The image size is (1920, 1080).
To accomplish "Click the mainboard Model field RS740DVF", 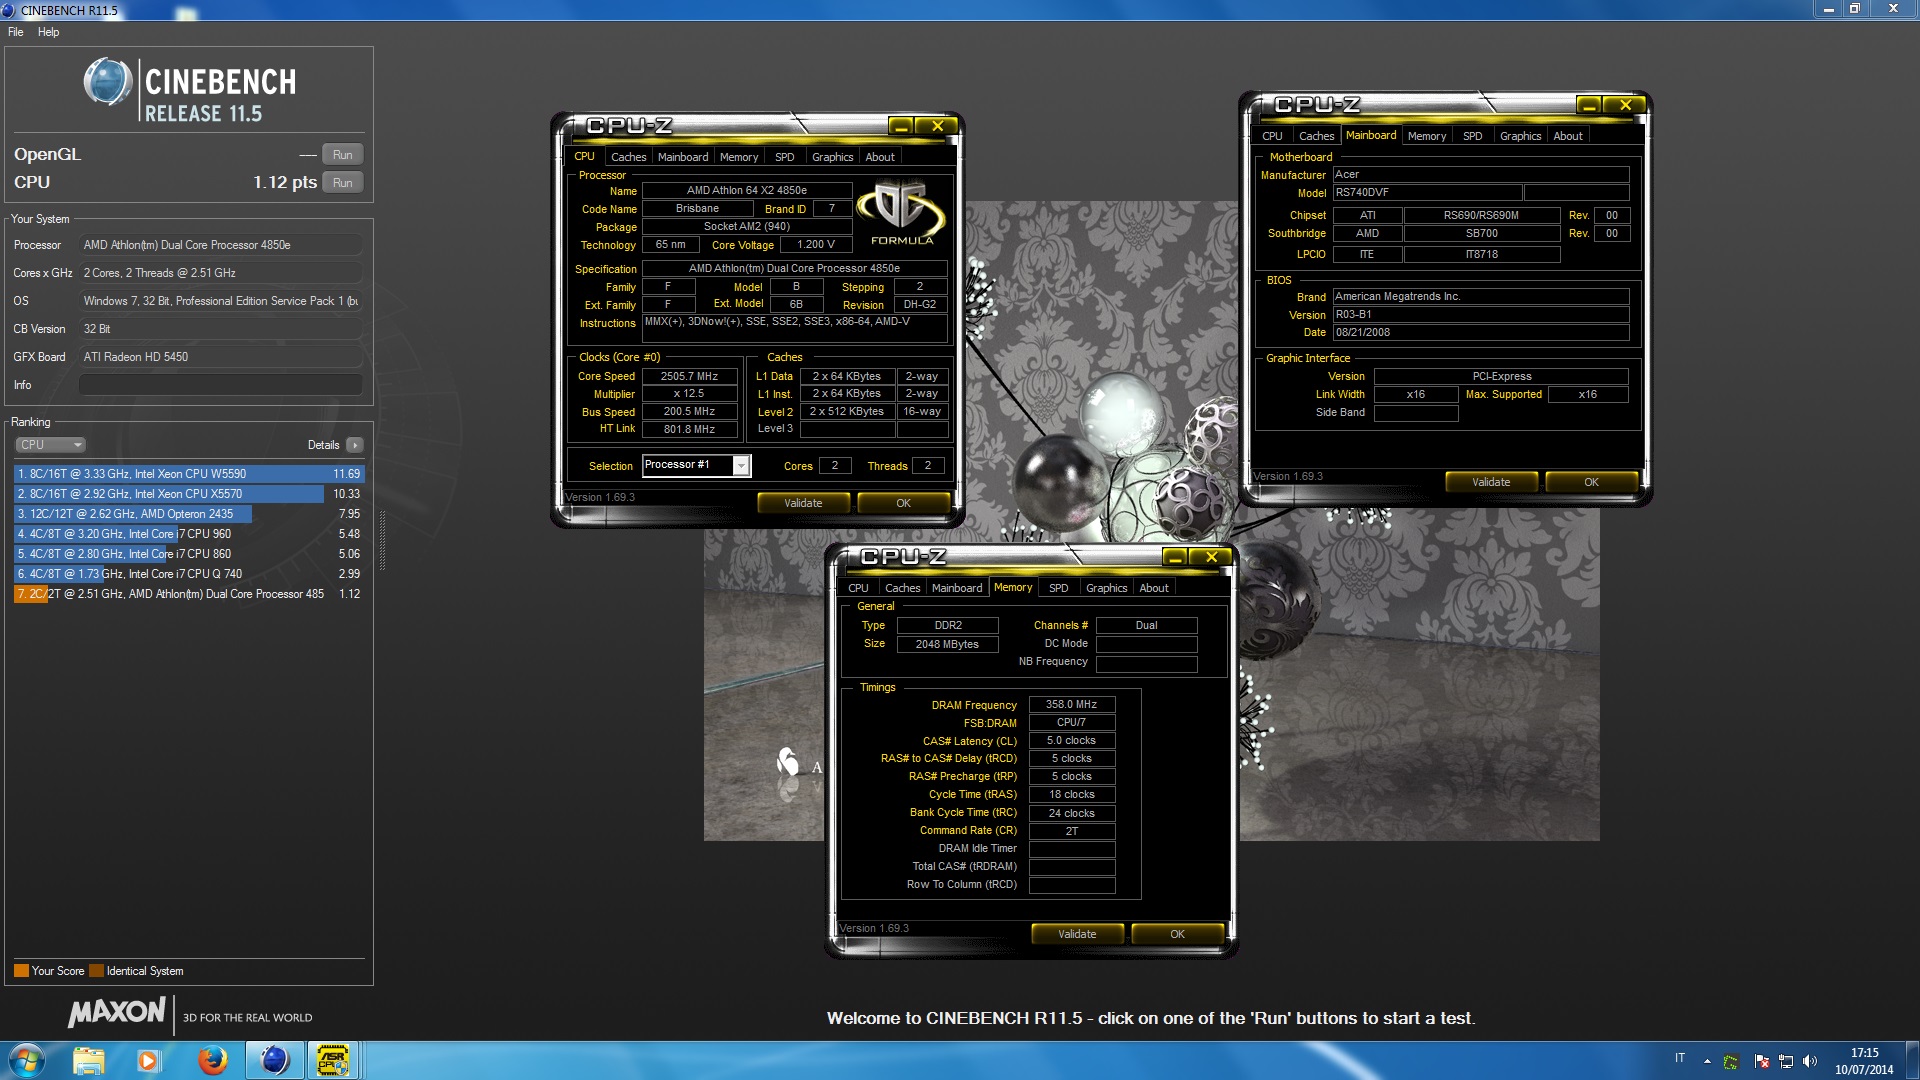I will (1427, 193).
